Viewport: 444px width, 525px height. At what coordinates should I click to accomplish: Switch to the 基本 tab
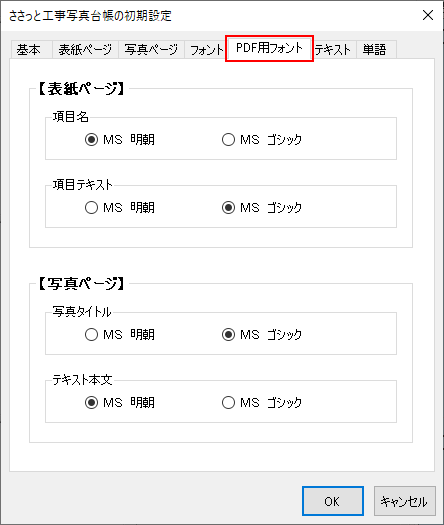coord(31,50)
